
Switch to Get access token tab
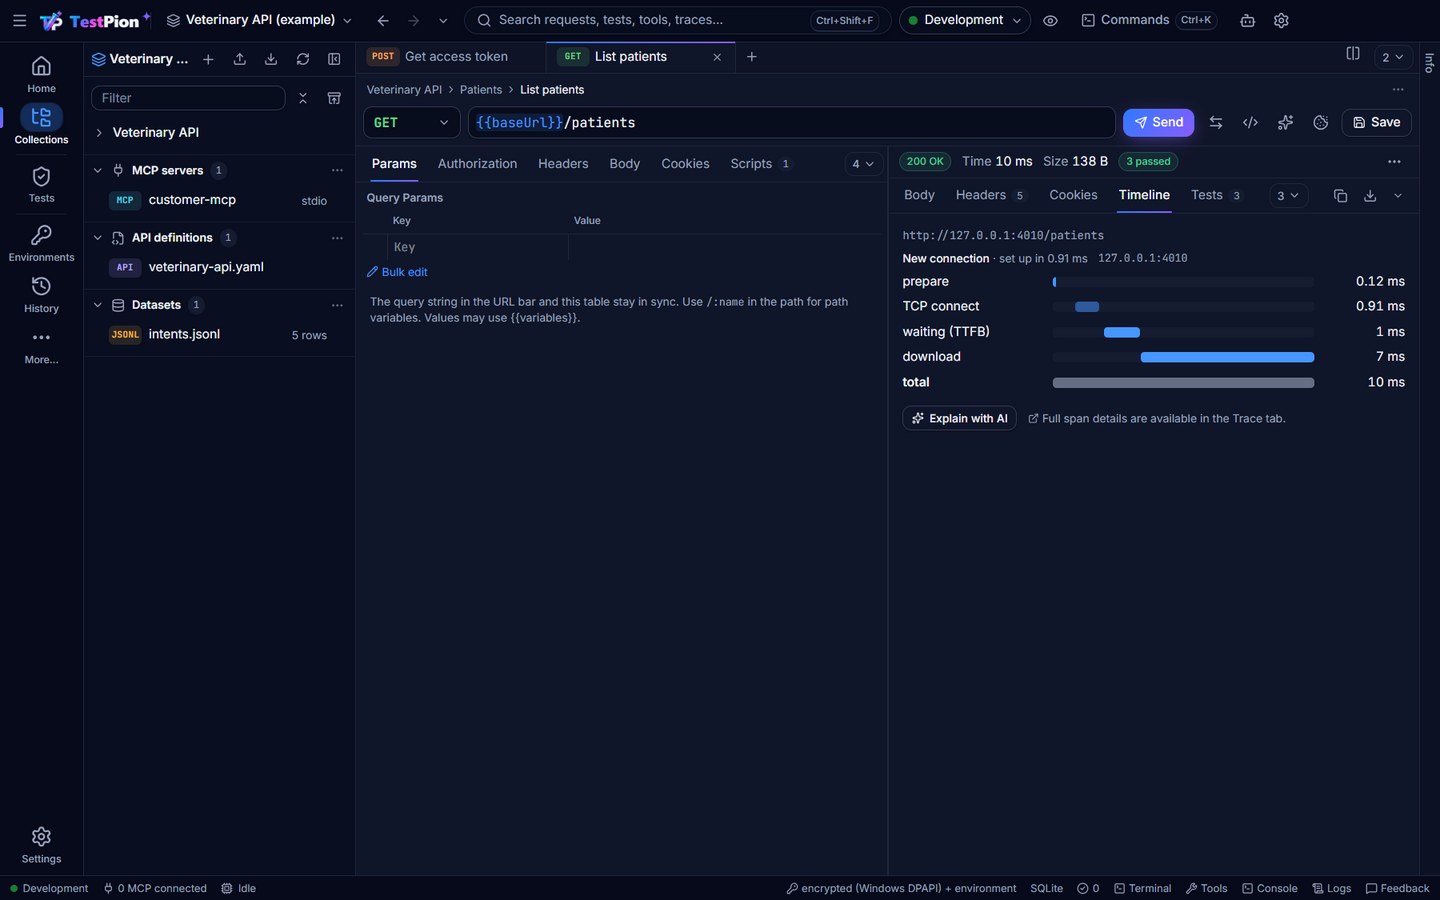coord(450,57)
